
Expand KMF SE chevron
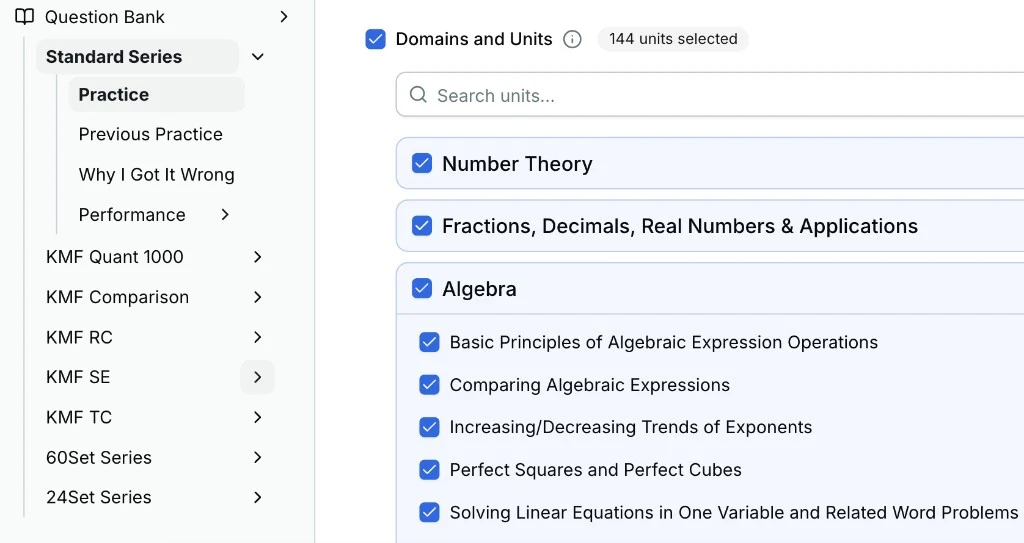coord(257,377)
